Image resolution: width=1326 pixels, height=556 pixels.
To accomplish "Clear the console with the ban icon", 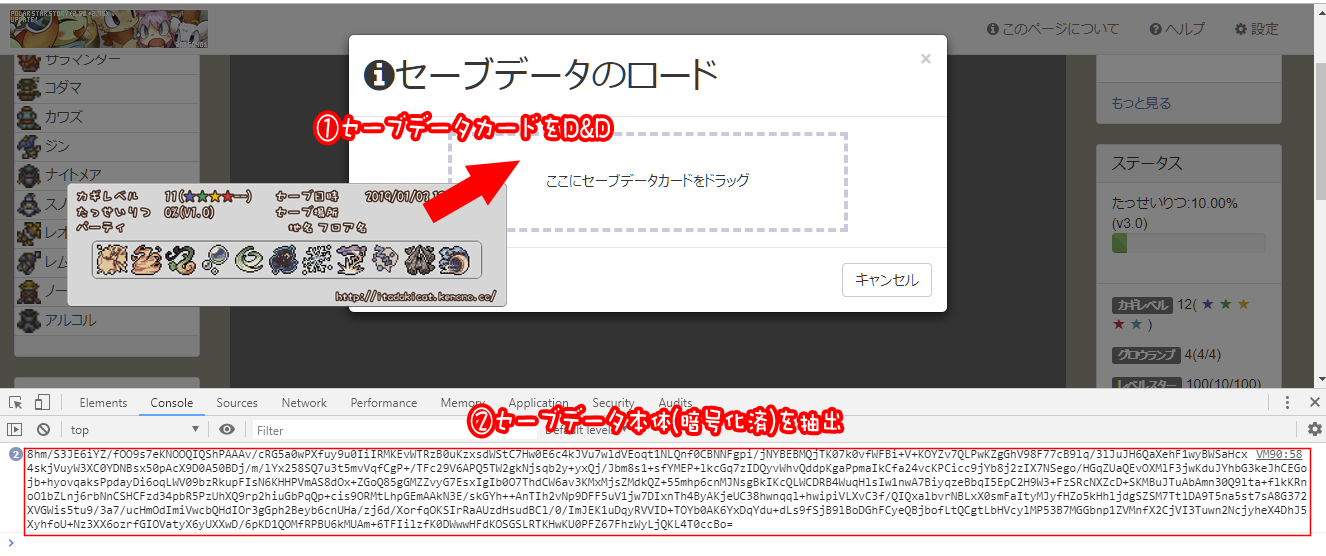I will point(43,429).
